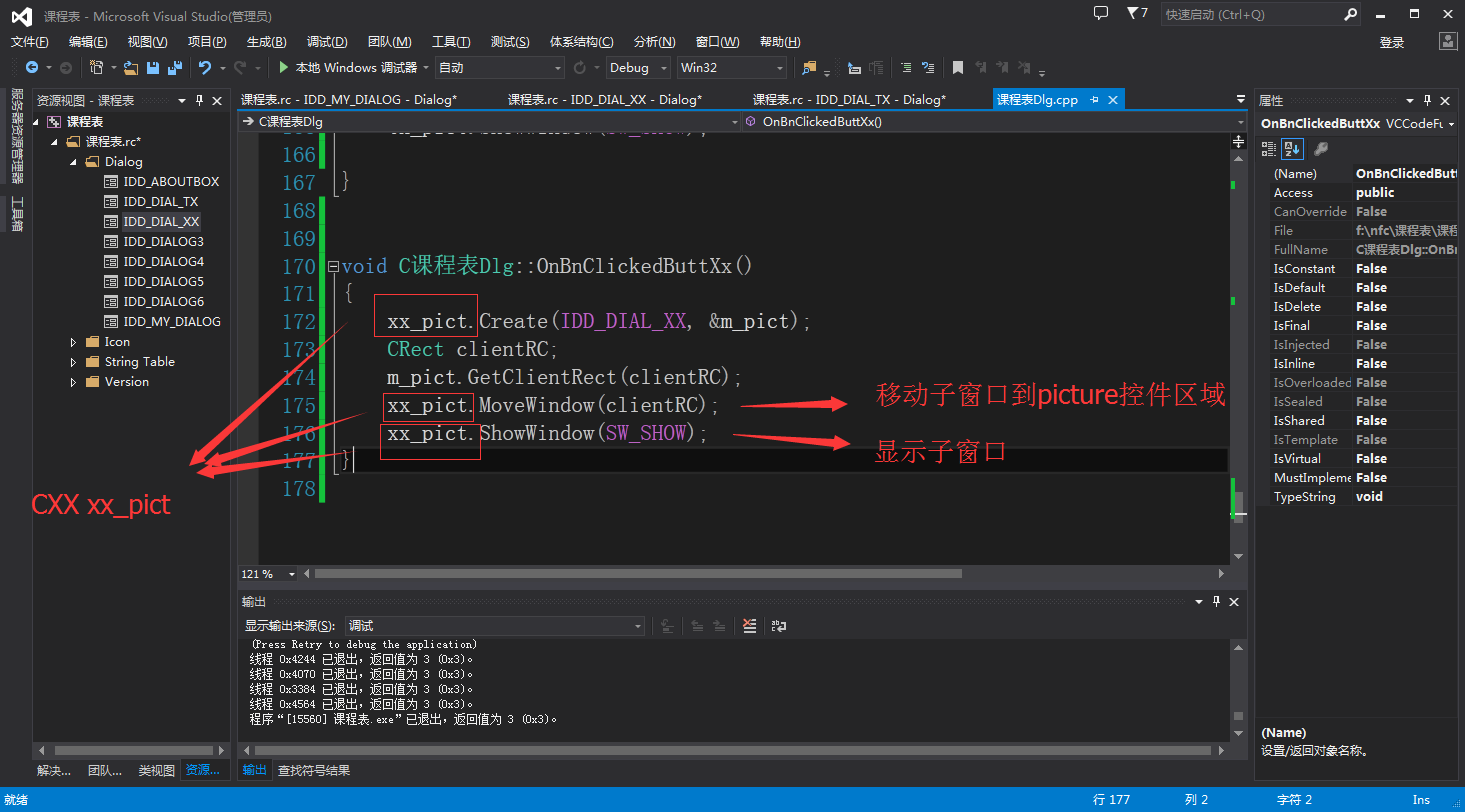Collapse OnBnClickedButtXx function outline toggle
The width and height of the screenshot is (1465, 812).
click(x=333, y=267)
